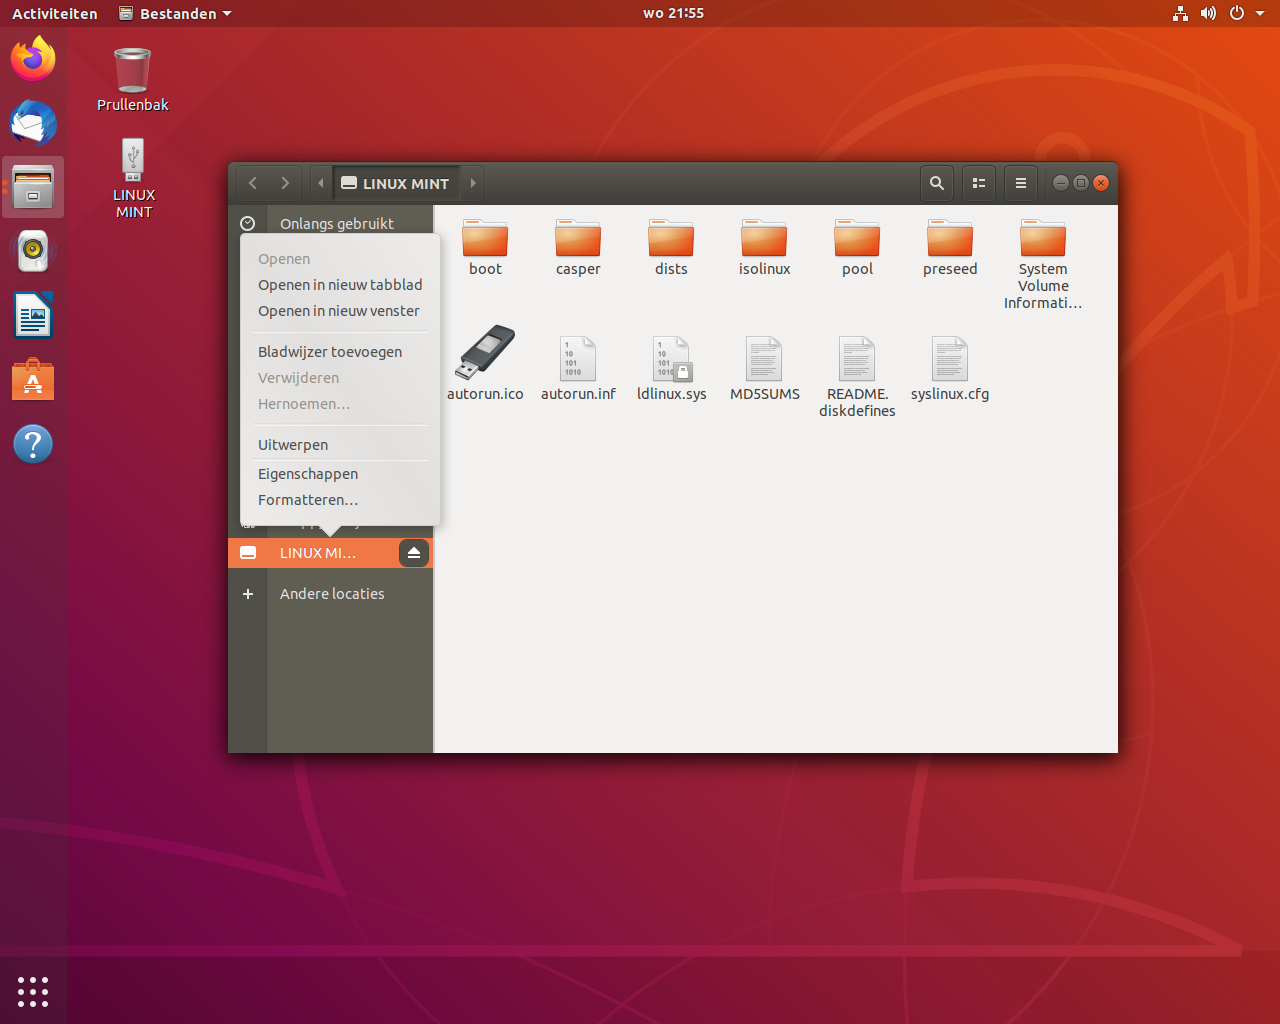Open the hamburger options menu
Screen dimensions: 1280x1024
click(x=1021, y=183)
